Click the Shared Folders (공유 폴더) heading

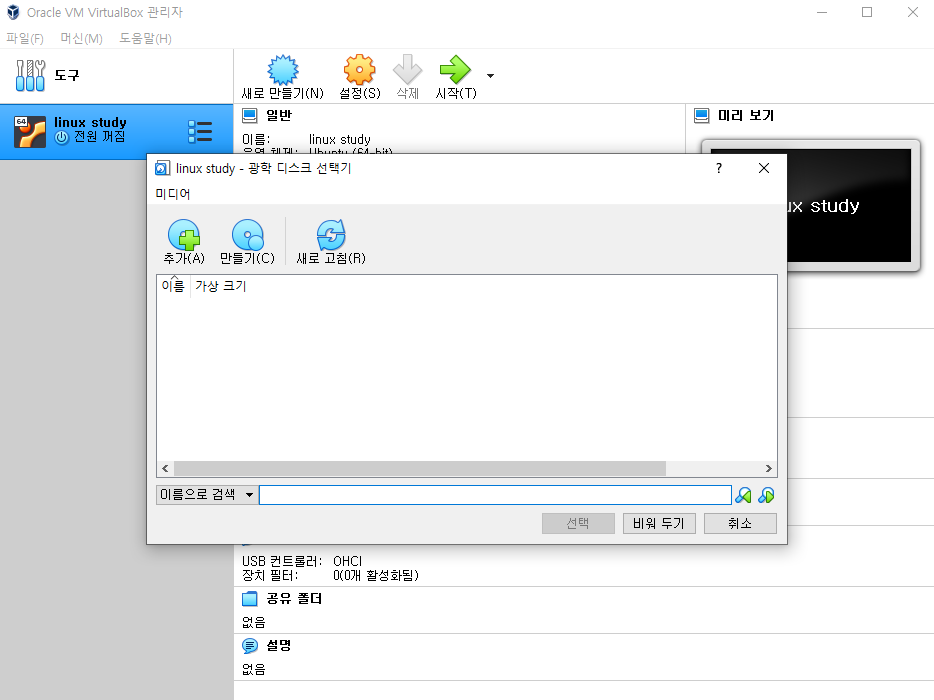(x=294, y=598)
